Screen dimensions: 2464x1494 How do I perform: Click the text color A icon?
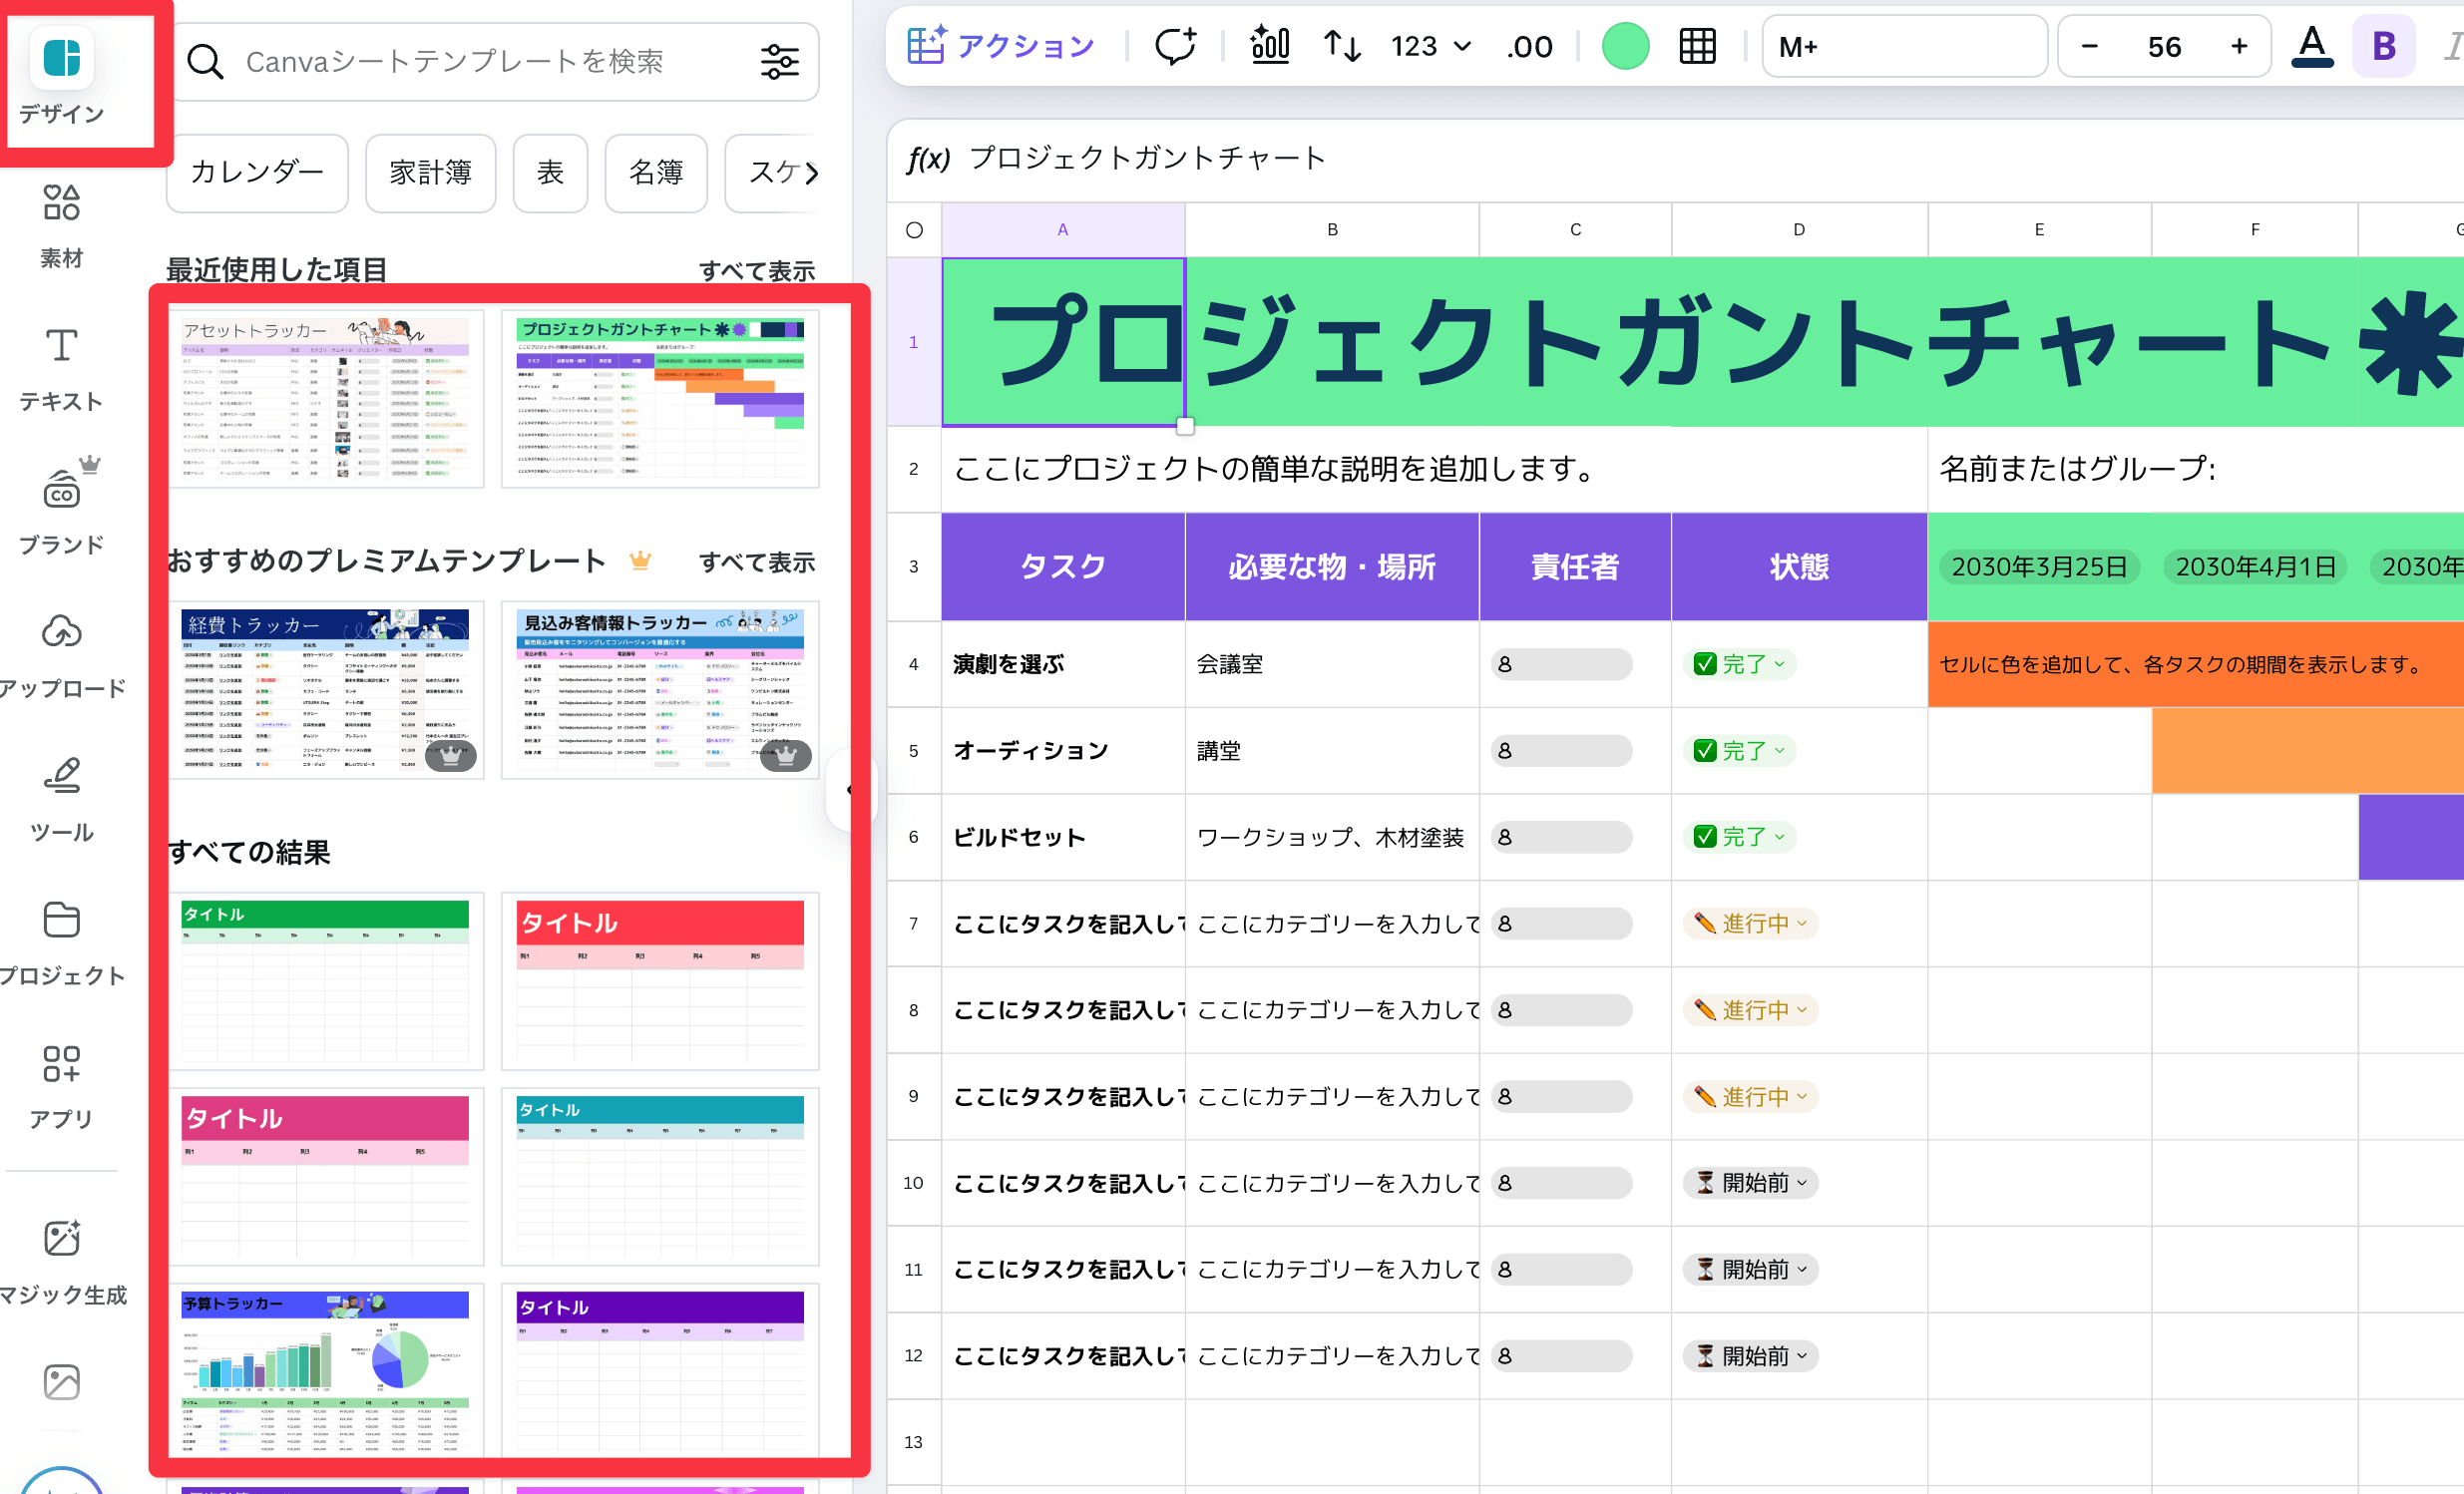tap(2311, 46)
